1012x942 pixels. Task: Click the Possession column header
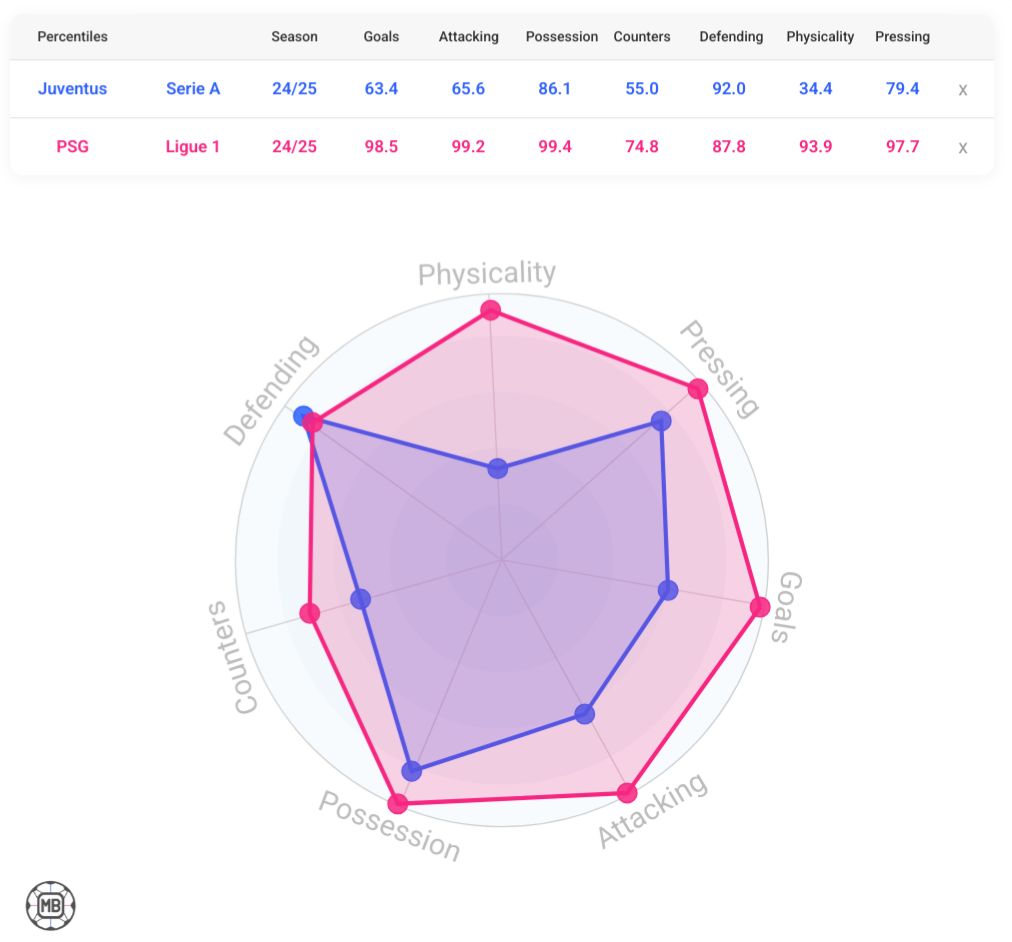[x=562, y=36]
